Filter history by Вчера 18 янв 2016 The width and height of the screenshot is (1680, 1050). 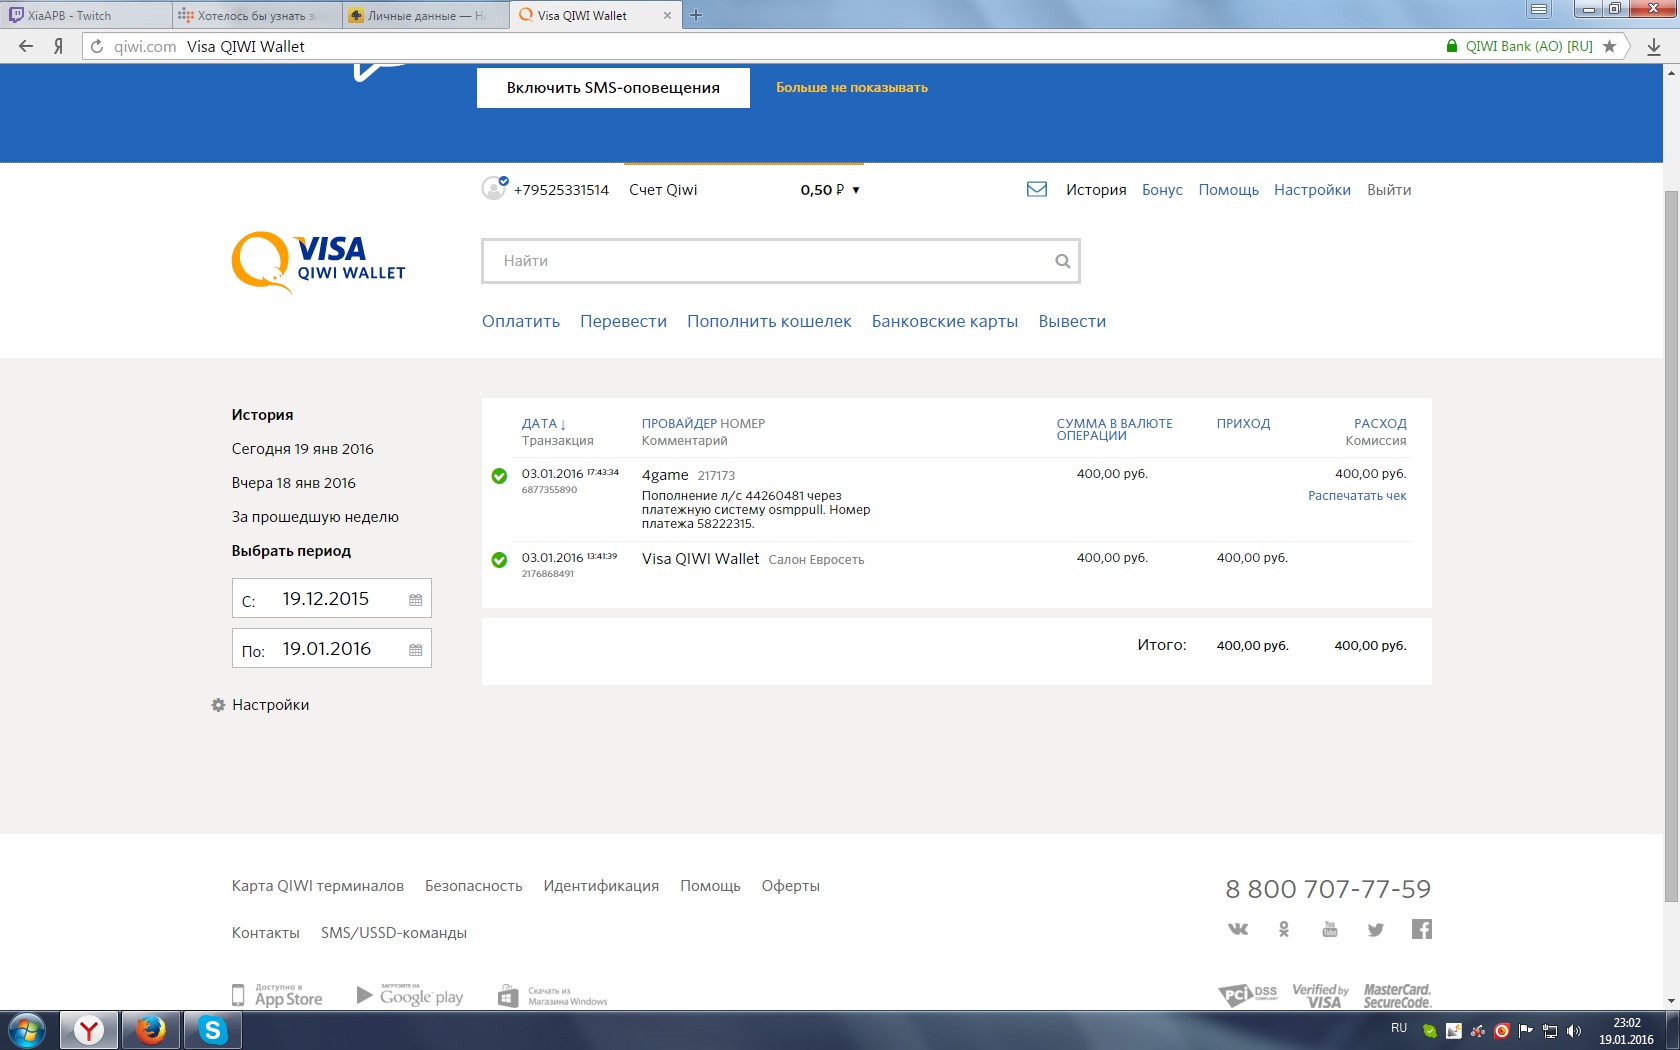click(x=294, y=483)
